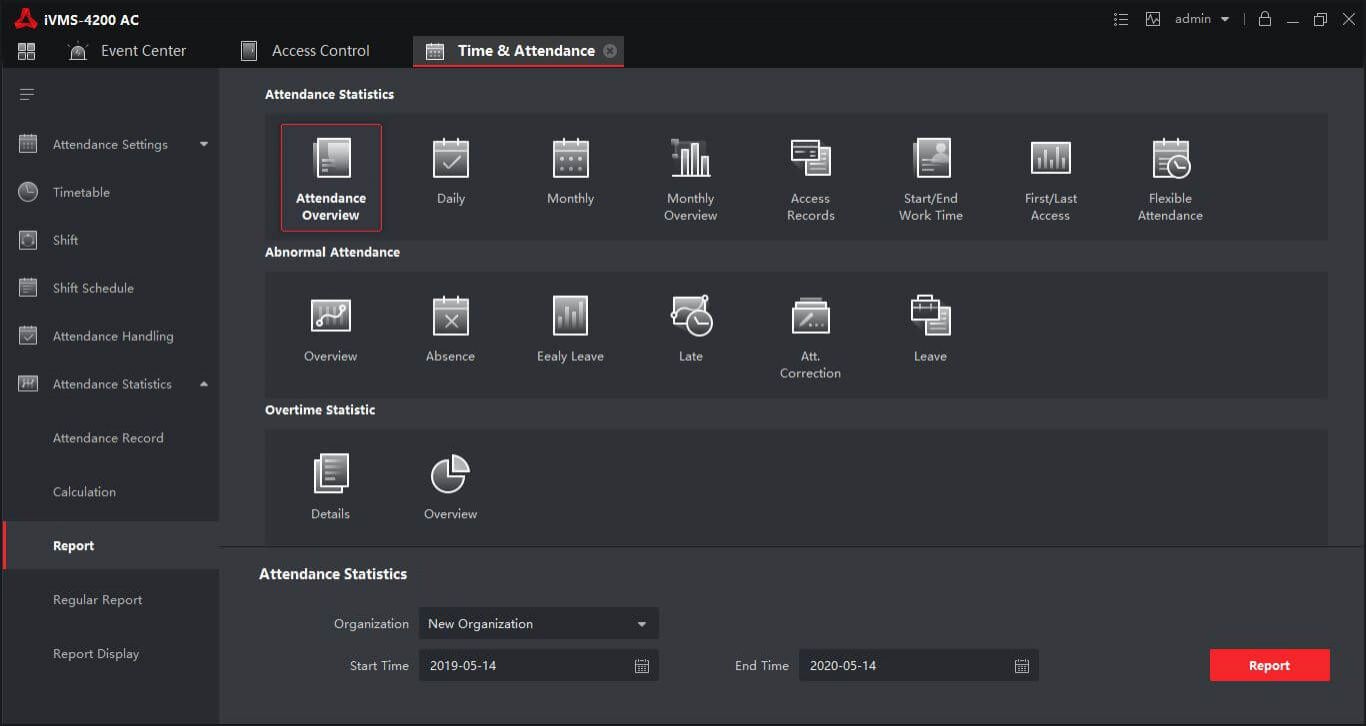
Task: Go to Shift Schedule in sidebar
Action: pos(111,288)
